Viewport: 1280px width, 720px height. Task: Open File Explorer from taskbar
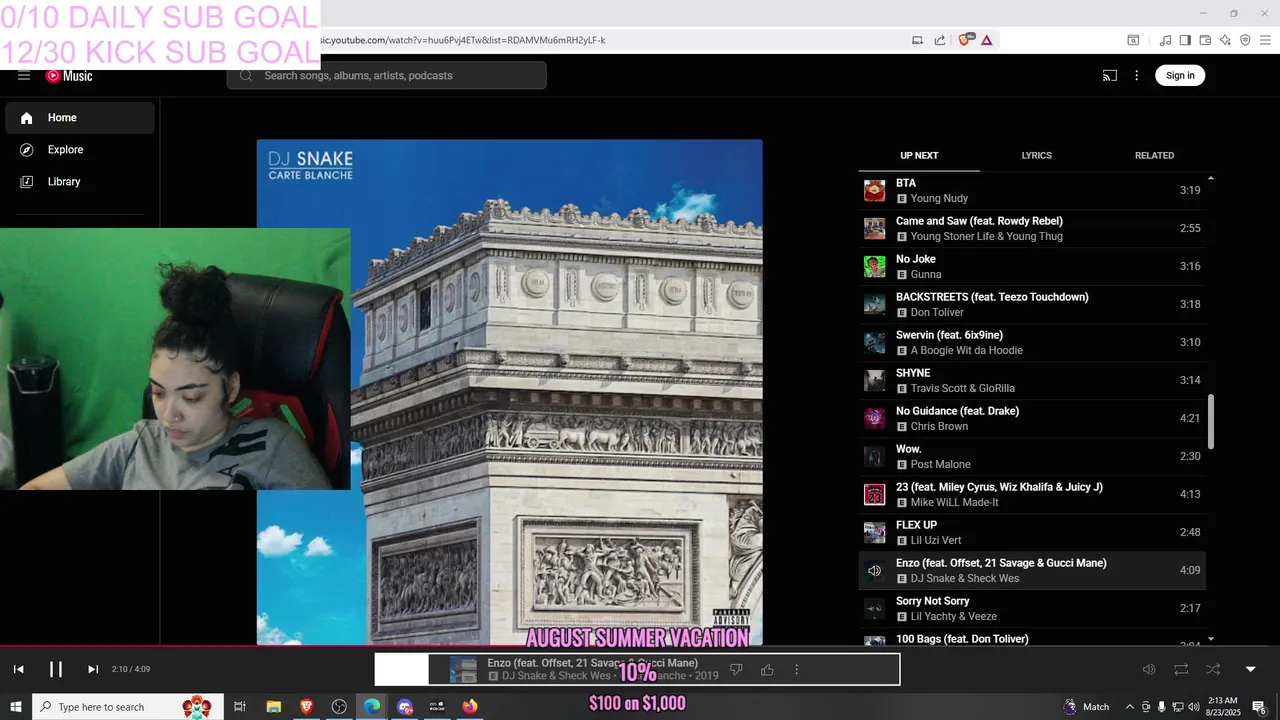point(273,707)
